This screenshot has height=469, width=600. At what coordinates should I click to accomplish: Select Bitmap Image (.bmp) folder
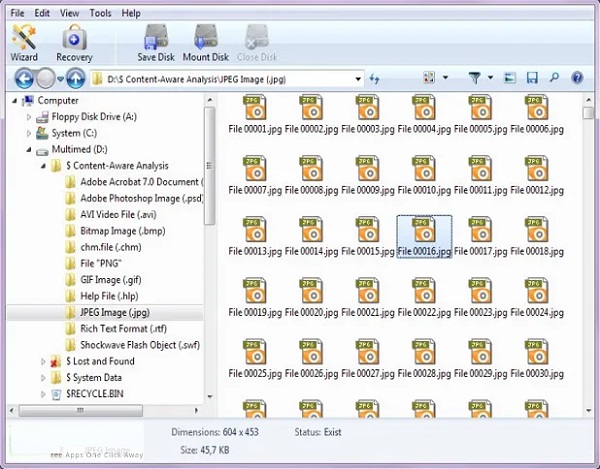pos(115,231)
